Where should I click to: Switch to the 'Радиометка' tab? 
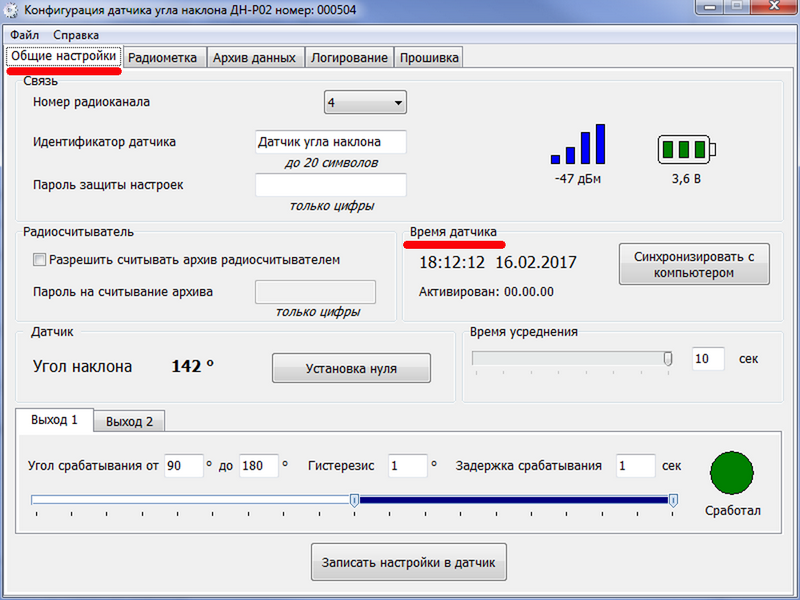tap(163, 58)
